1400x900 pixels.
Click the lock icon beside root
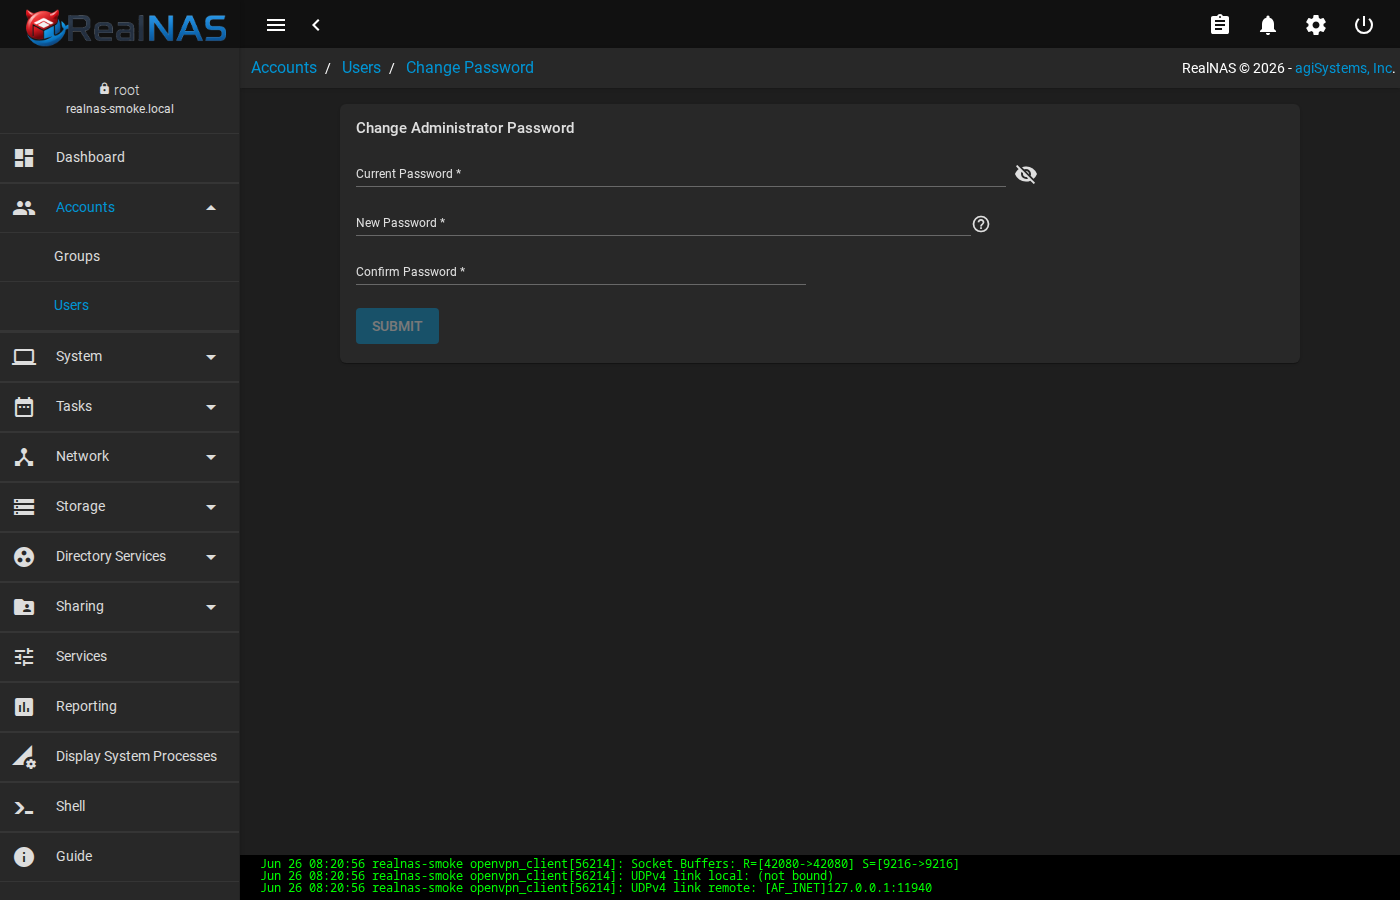pos(104,89)
